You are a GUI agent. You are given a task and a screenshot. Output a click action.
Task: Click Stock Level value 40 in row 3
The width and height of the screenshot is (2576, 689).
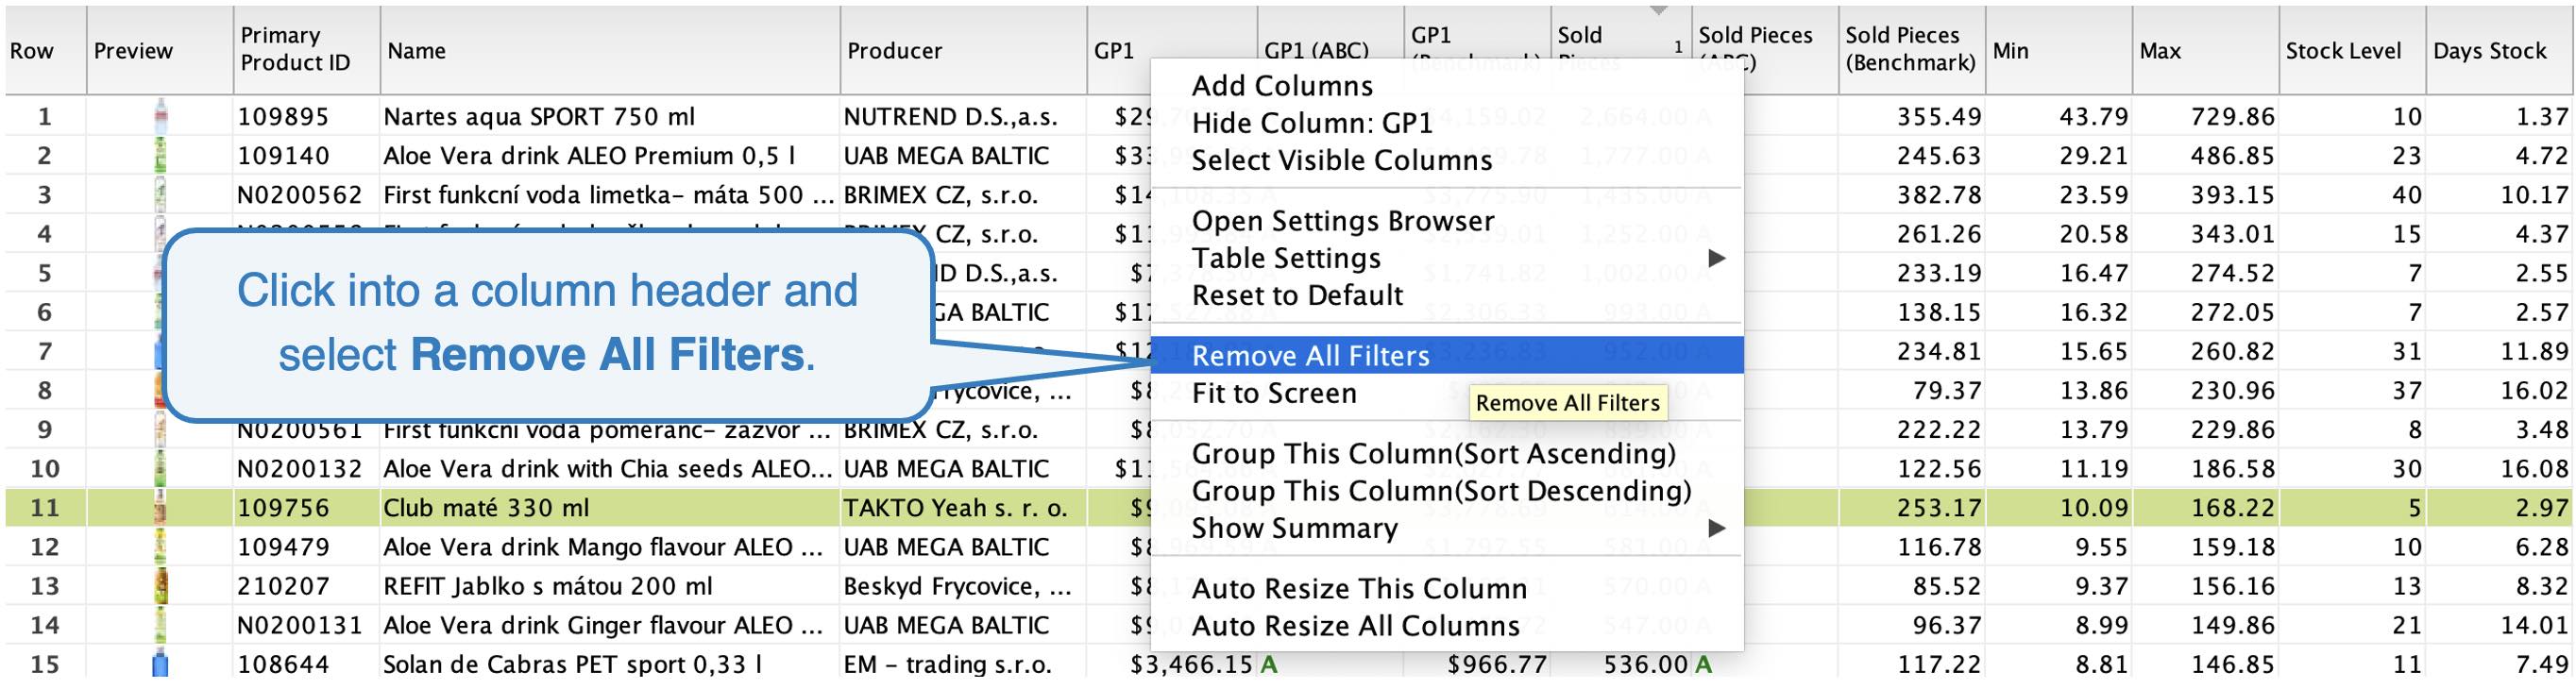[2407, 194]
